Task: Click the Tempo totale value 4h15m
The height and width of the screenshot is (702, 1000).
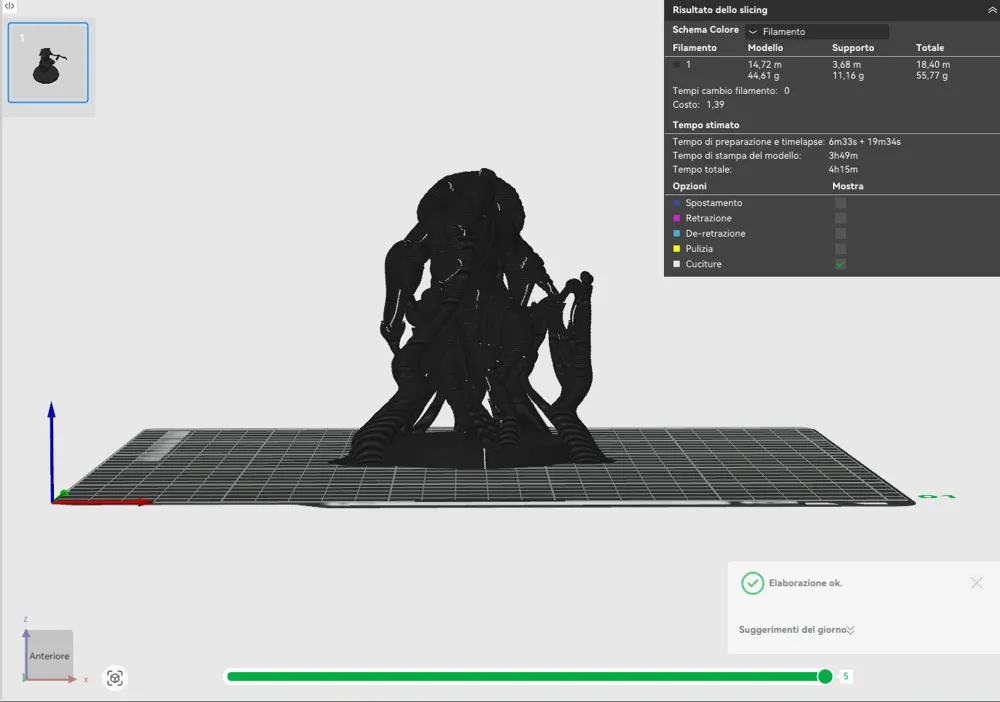Action: click(843, 170)
